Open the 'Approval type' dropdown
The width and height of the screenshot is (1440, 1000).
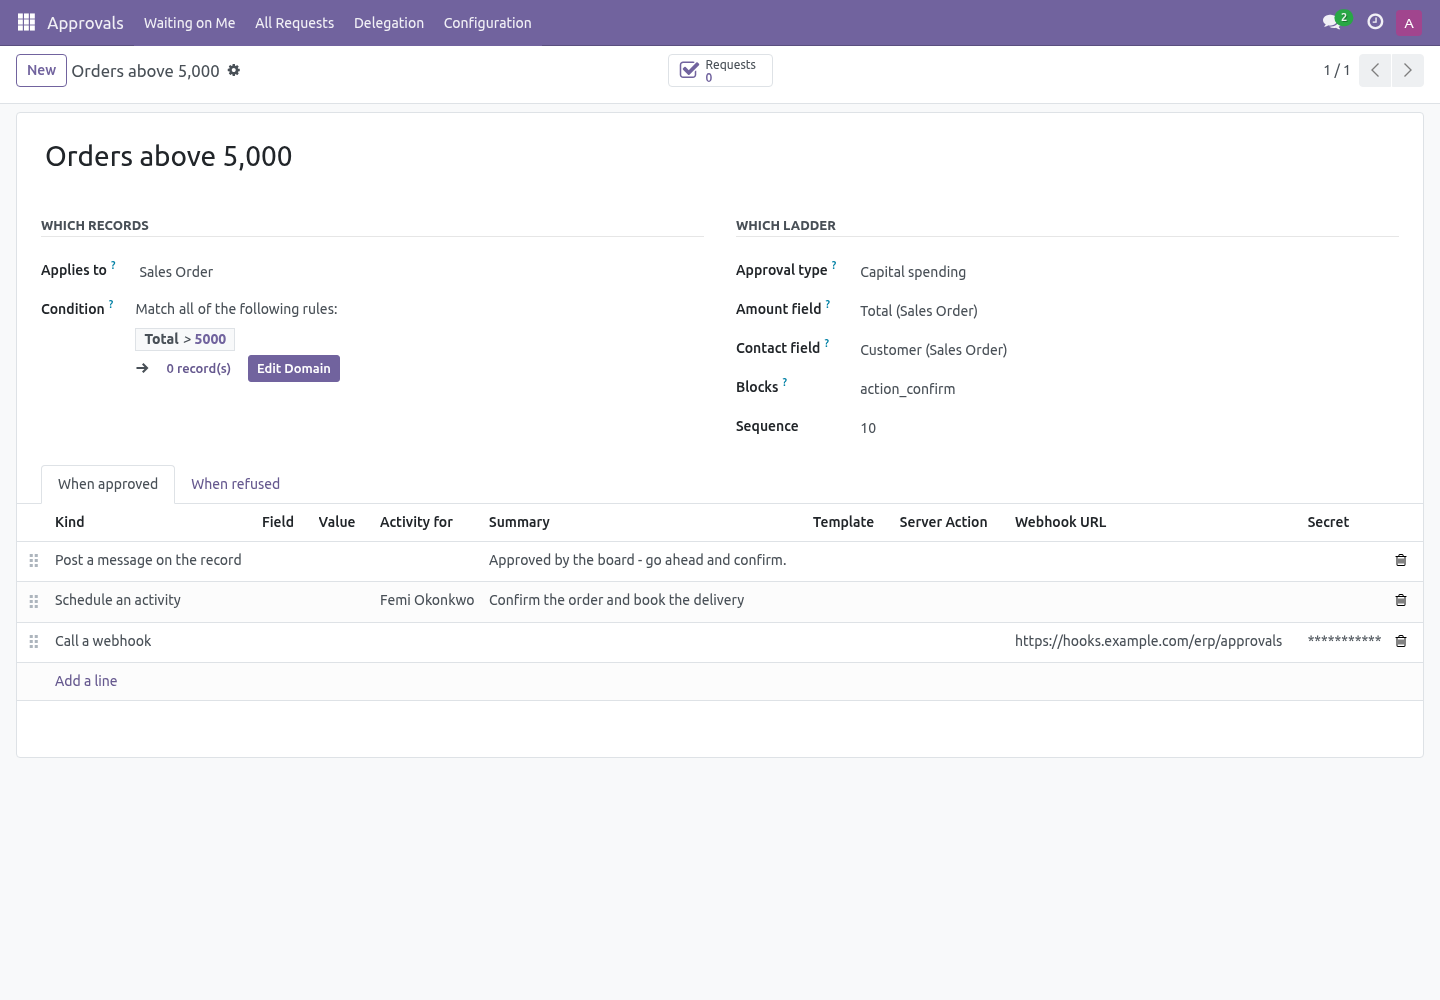pyautogui.click(x=1127, y=272)
